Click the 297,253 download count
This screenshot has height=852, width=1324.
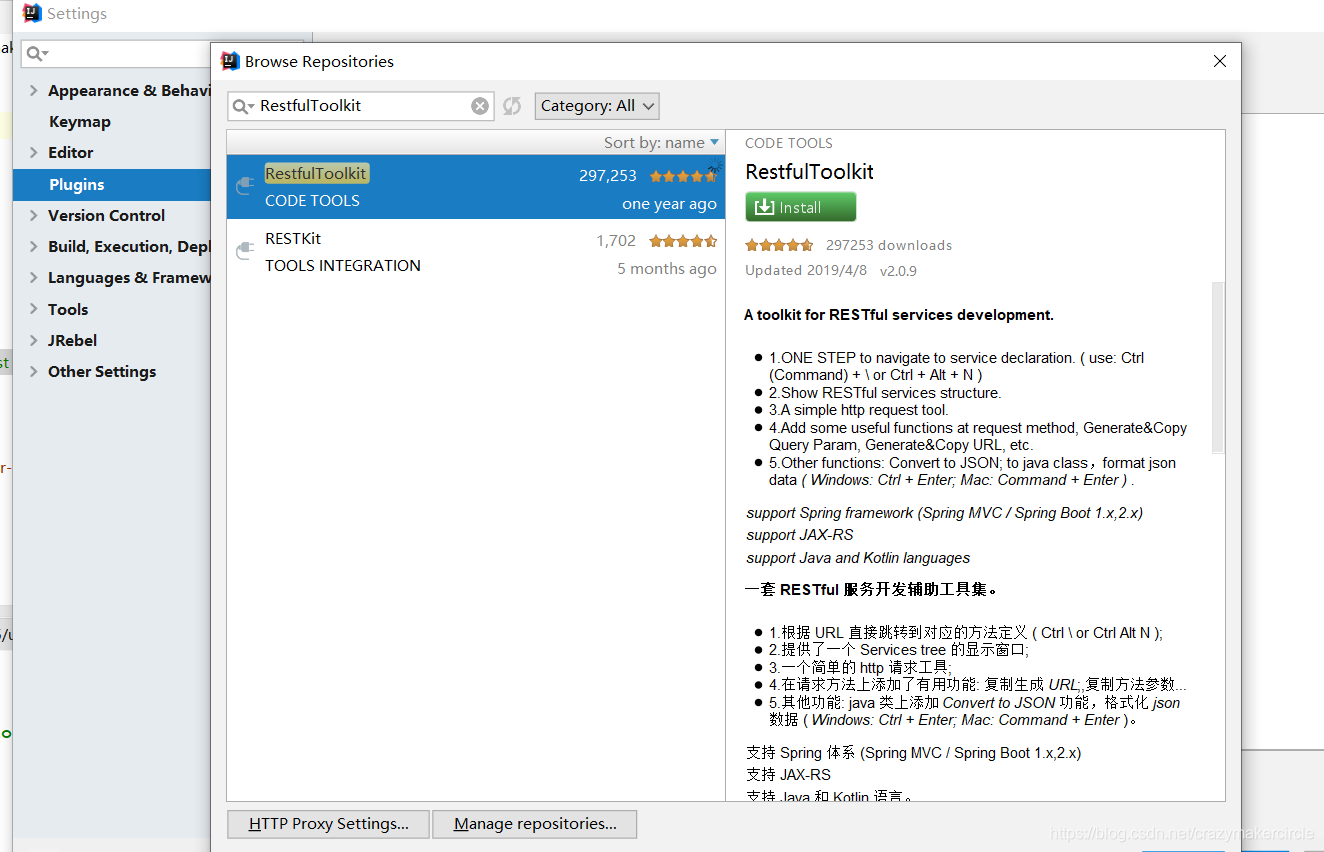click(x=608, y=176)
